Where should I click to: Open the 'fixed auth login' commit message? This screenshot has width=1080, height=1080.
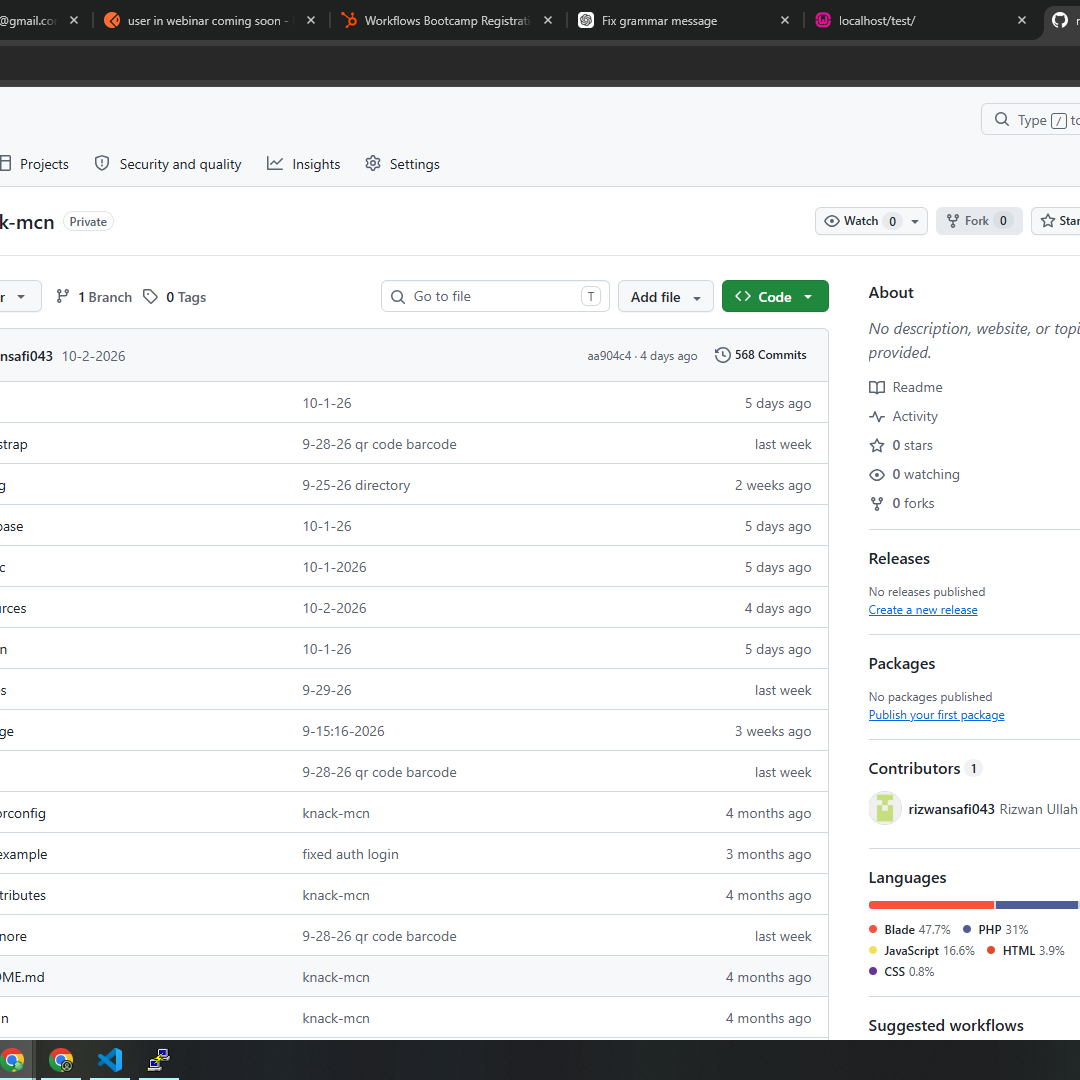click(351, 854)
